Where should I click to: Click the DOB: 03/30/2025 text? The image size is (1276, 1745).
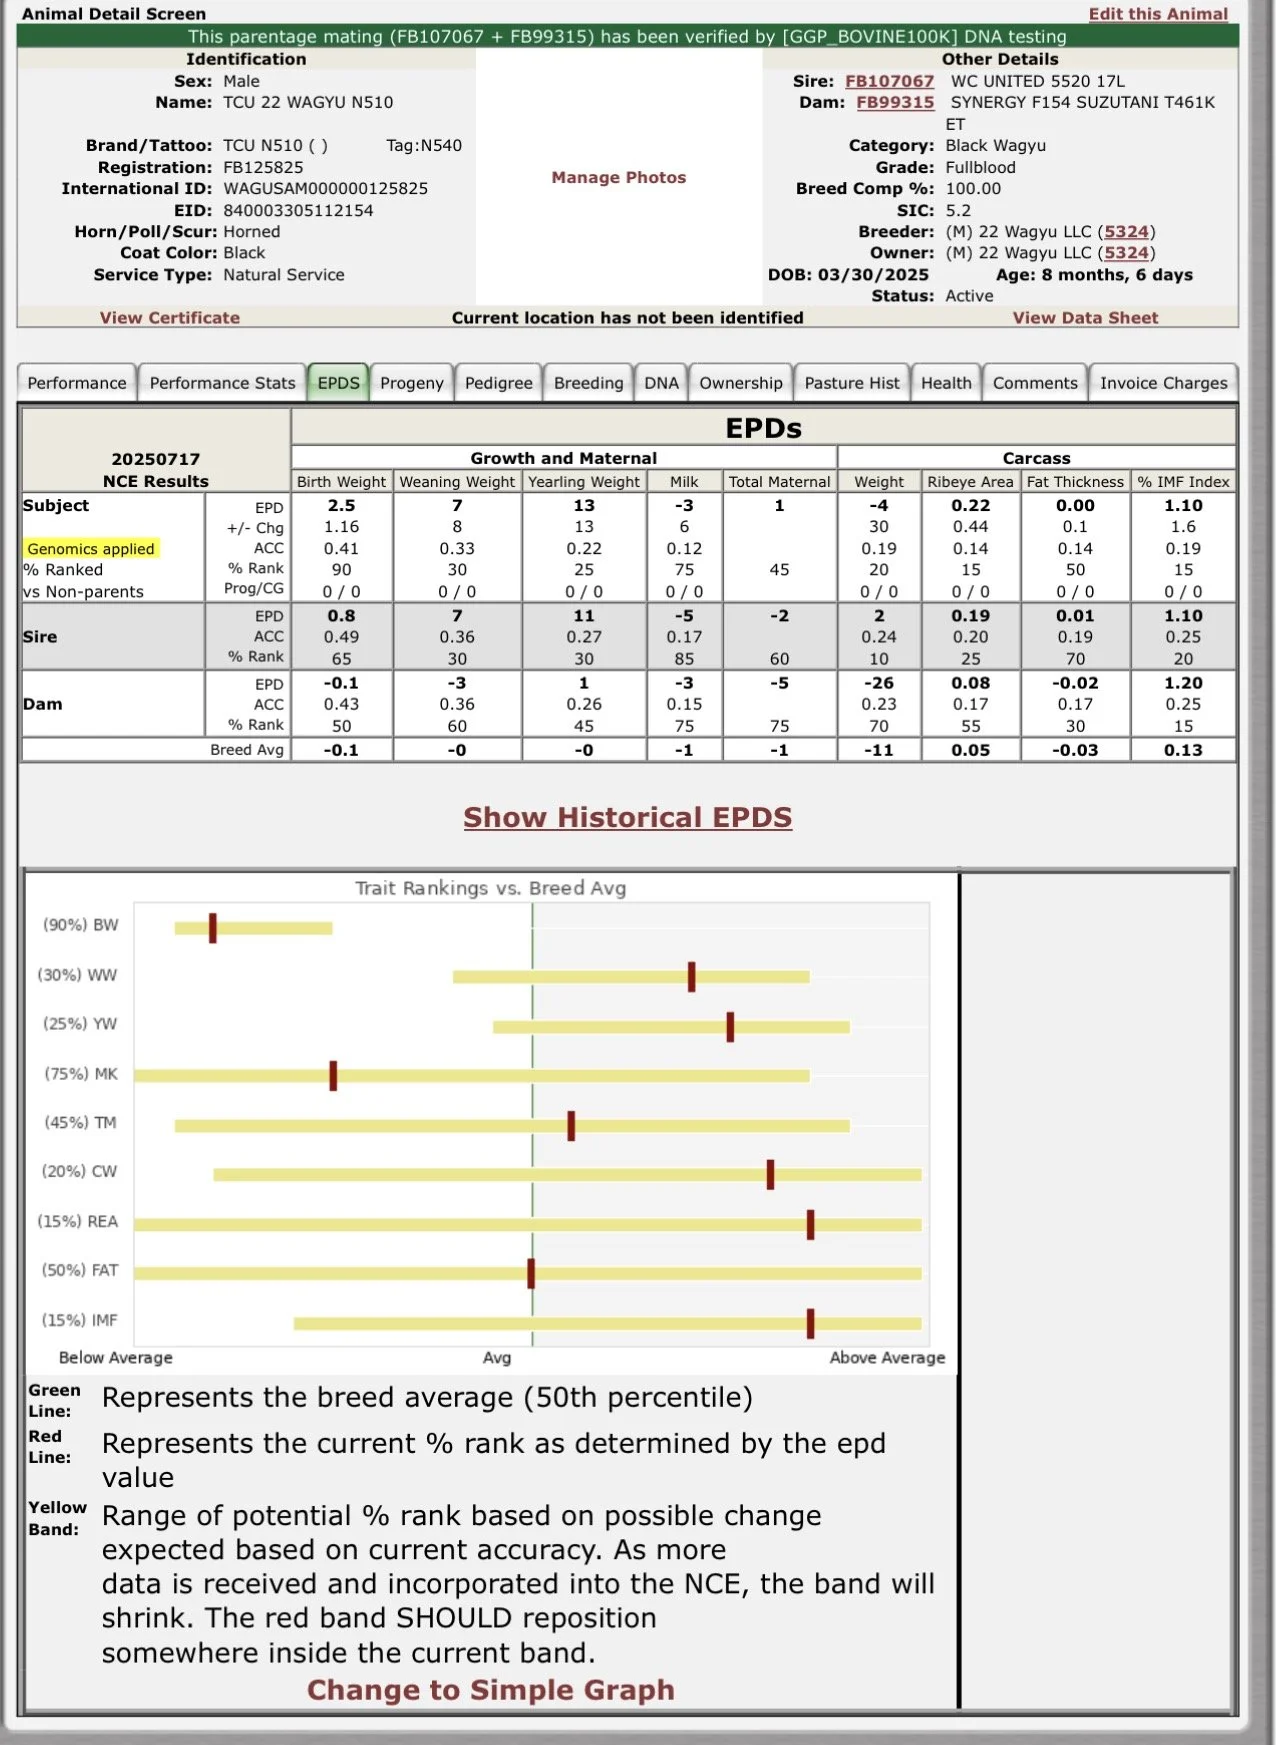[x=848, y=275]
